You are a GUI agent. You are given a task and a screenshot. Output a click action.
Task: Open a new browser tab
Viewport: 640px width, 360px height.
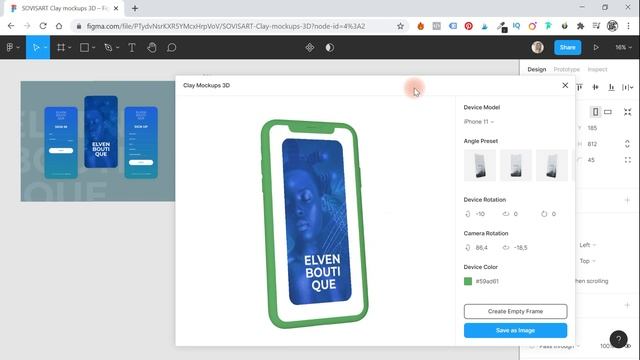click(135, 8)
